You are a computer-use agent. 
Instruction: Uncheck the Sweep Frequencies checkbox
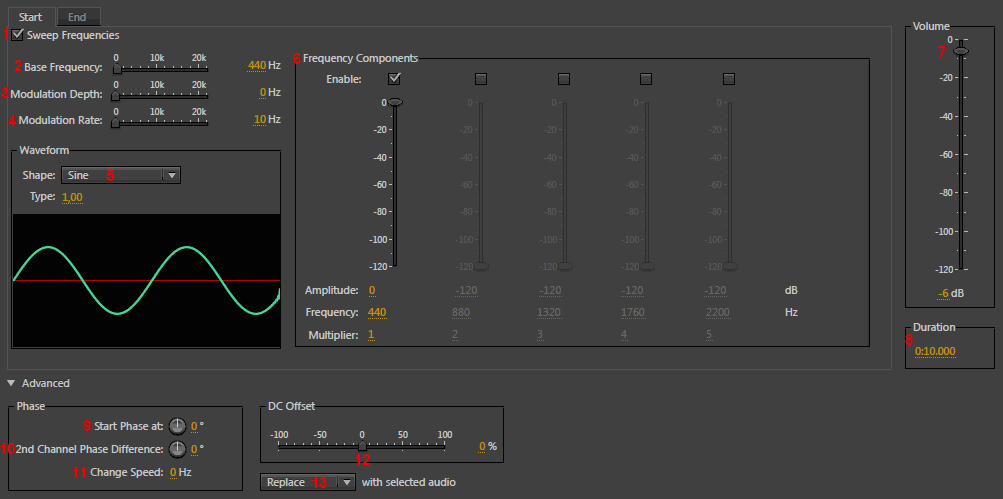click(x=18, y=35)
